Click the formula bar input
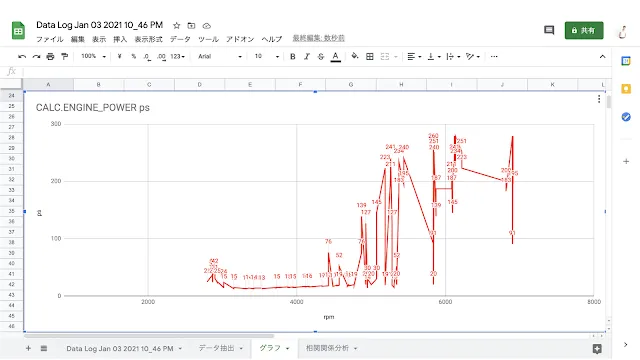The height and width of the screenshot is (360, 640). 317,72
